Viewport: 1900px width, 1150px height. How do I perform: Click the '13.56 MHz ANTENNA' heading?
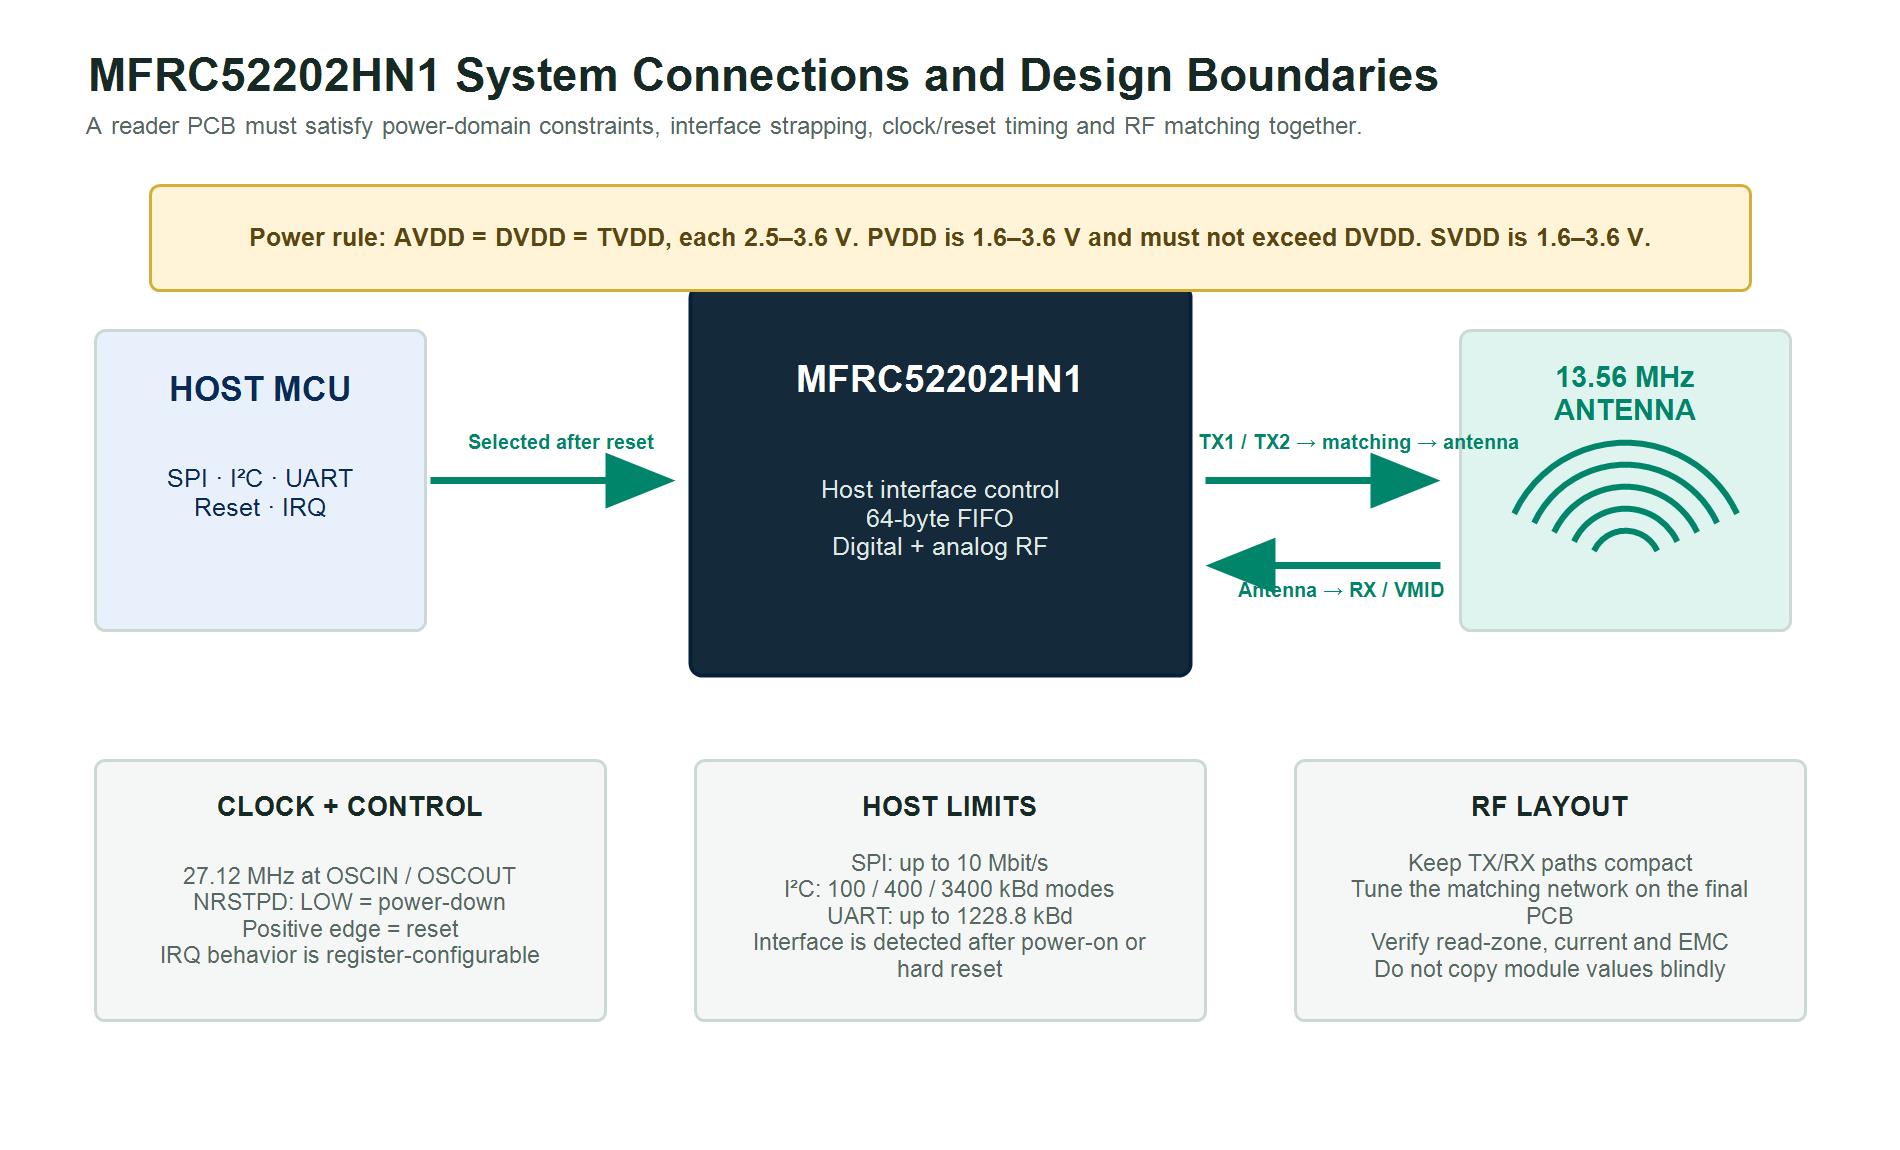click(1625, 393)
